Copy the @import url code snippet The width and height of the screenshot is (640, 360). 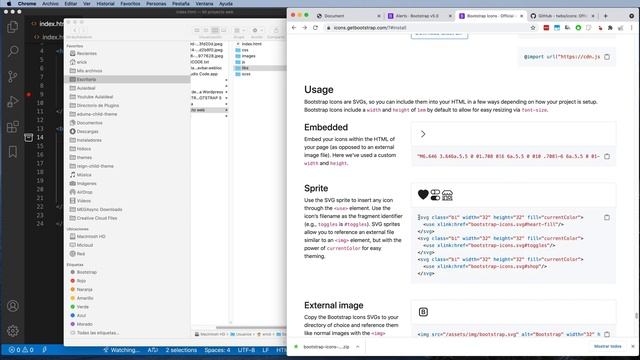tap(607, 57)
